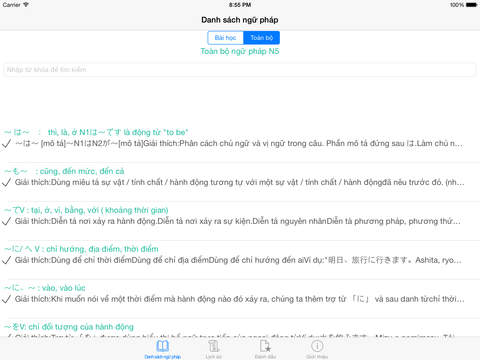Open grammar entry 'cũng, đến mức, đến cả'
The image size is (480, 360).
click(x=64, y=171)
